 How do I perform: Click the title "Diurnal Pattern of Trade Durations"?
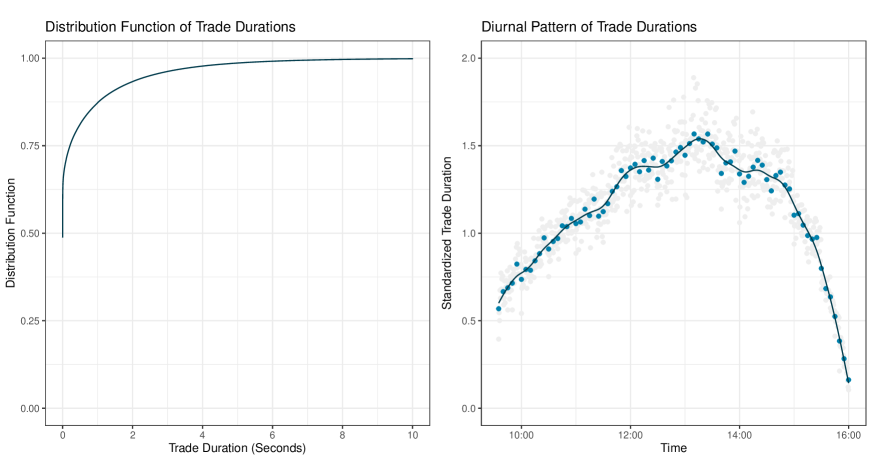click(x=589, y=27)
